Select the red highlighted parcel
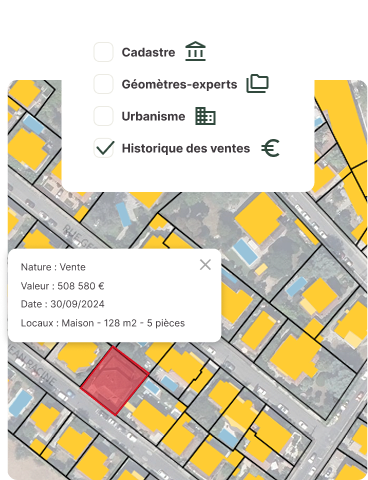Screen dimensions: 368x480 click(x=115, y=381)
